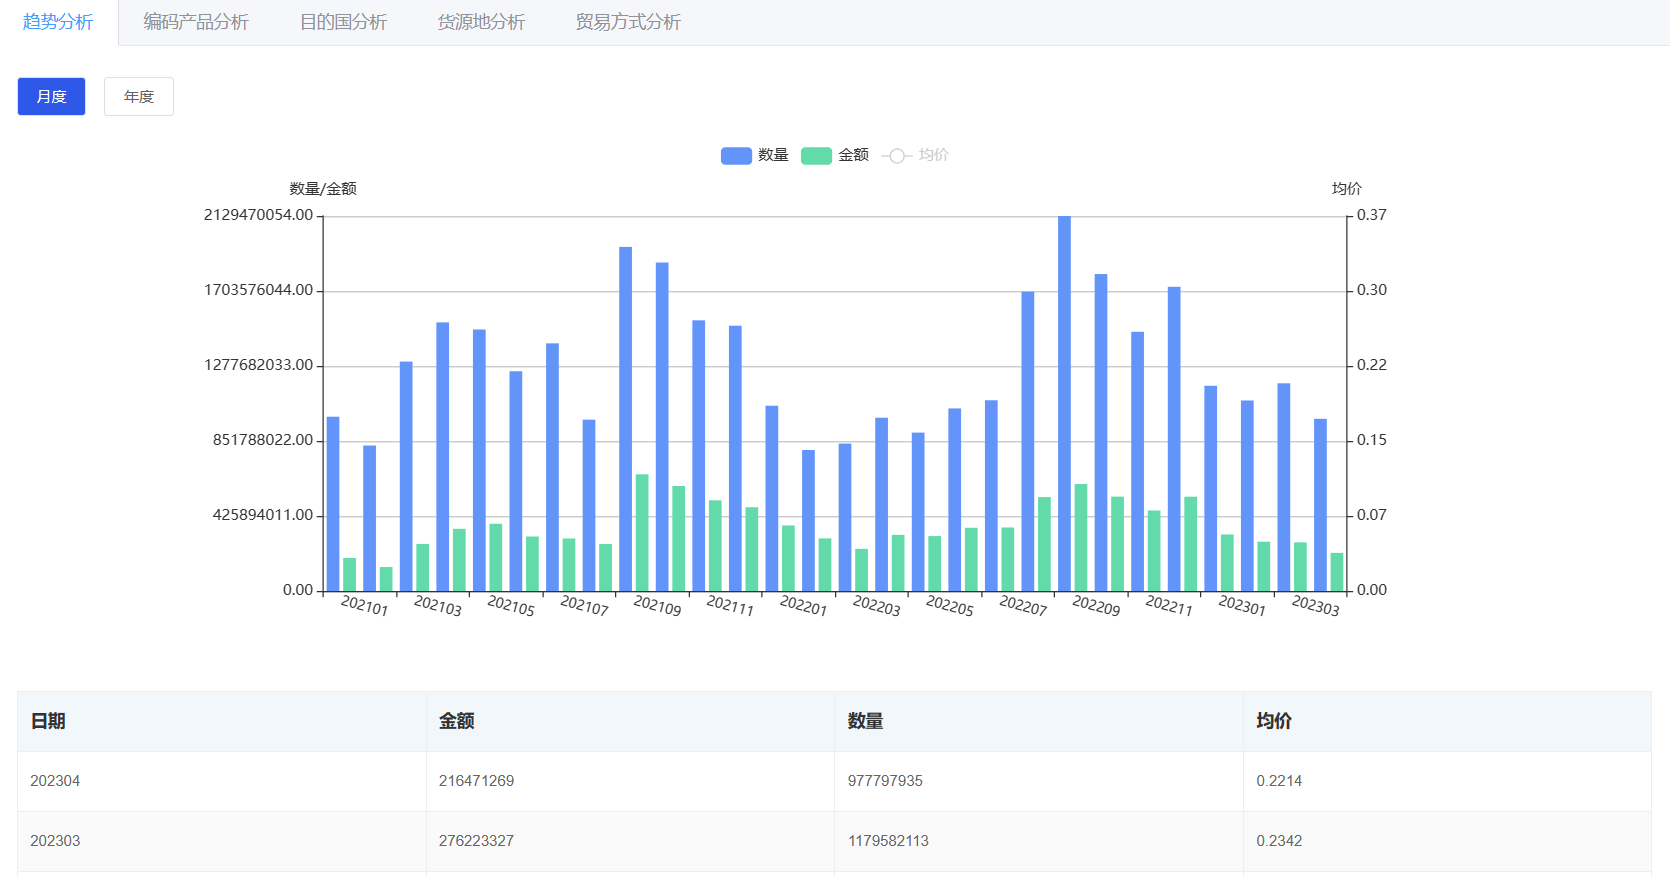Click the 202303 x-axis label
1670x877 pixels.
pos(1315,606)
